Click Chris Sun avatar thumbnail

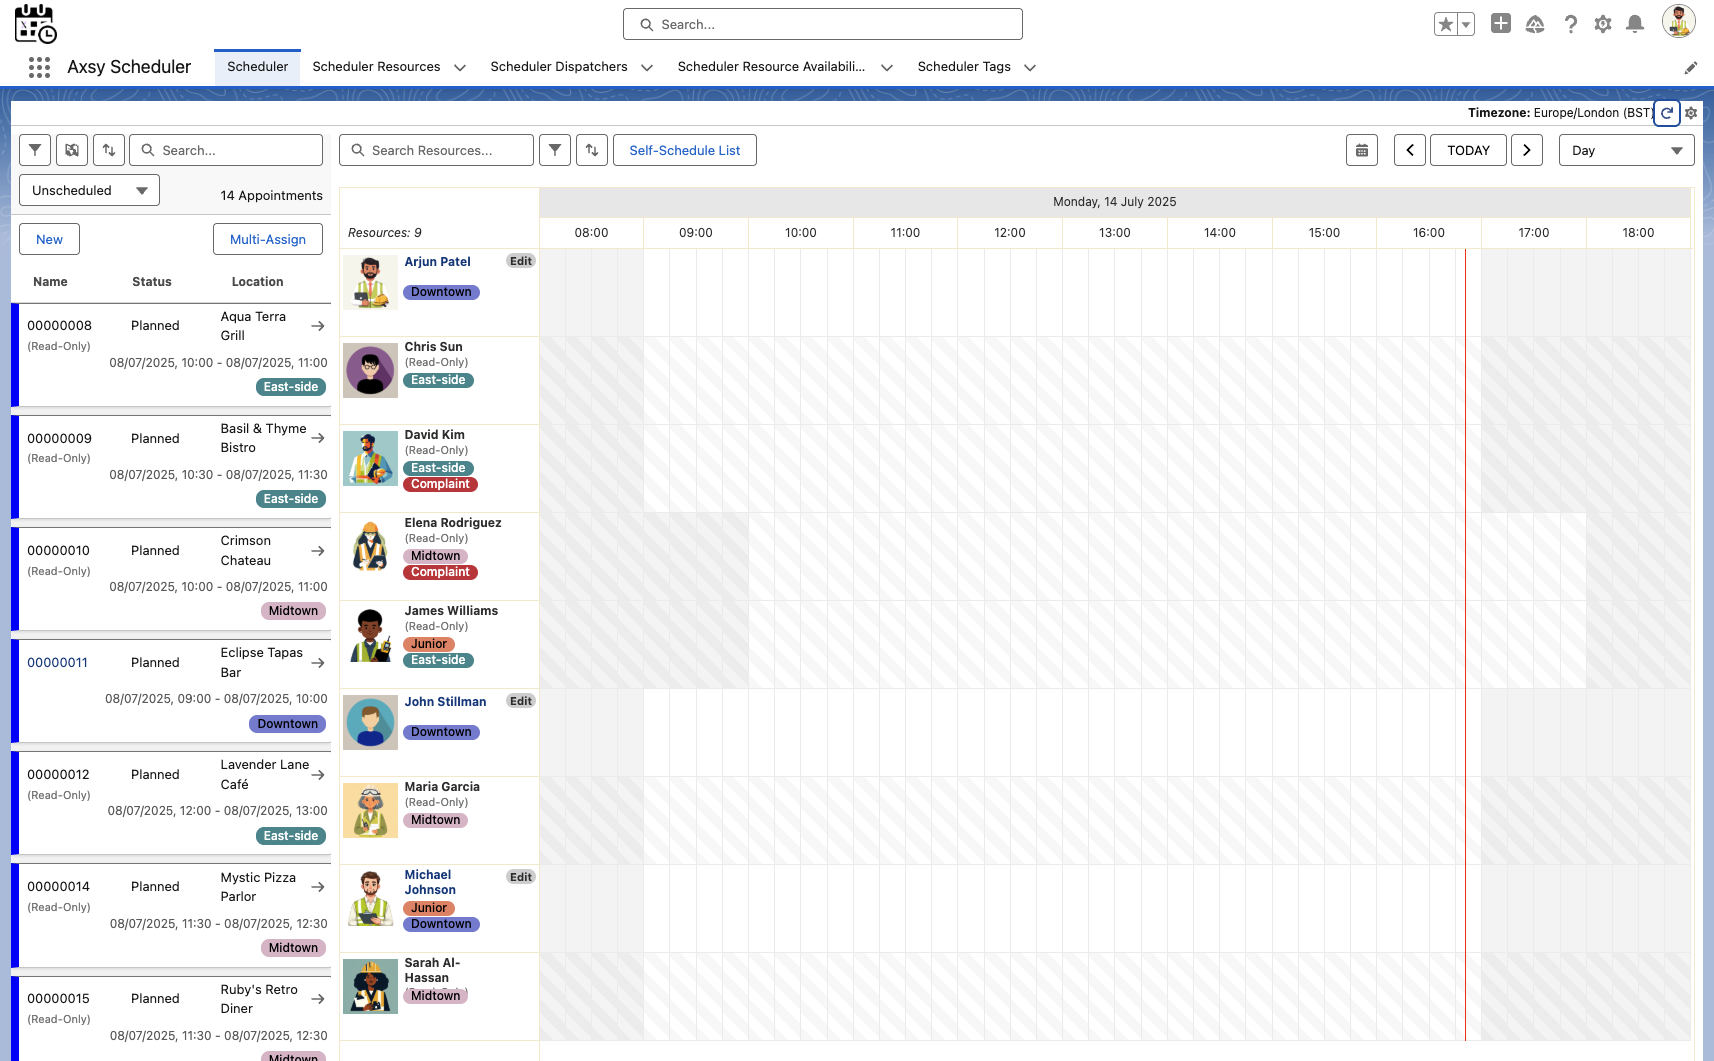click(x=370, y=370)
